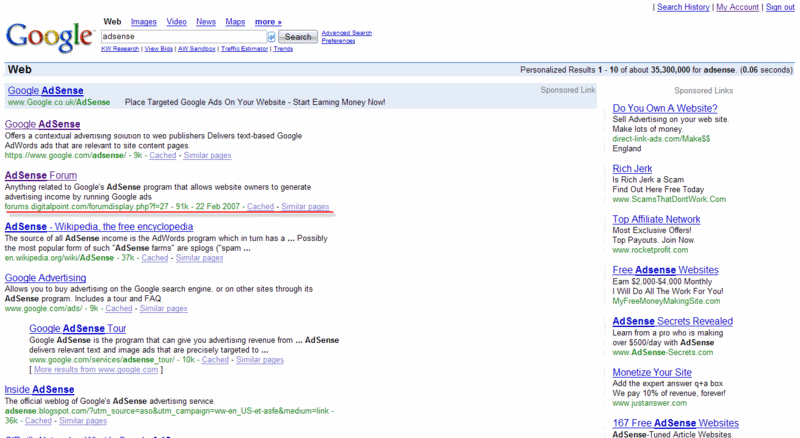Click More results from www.google.com

coord(96,369)
